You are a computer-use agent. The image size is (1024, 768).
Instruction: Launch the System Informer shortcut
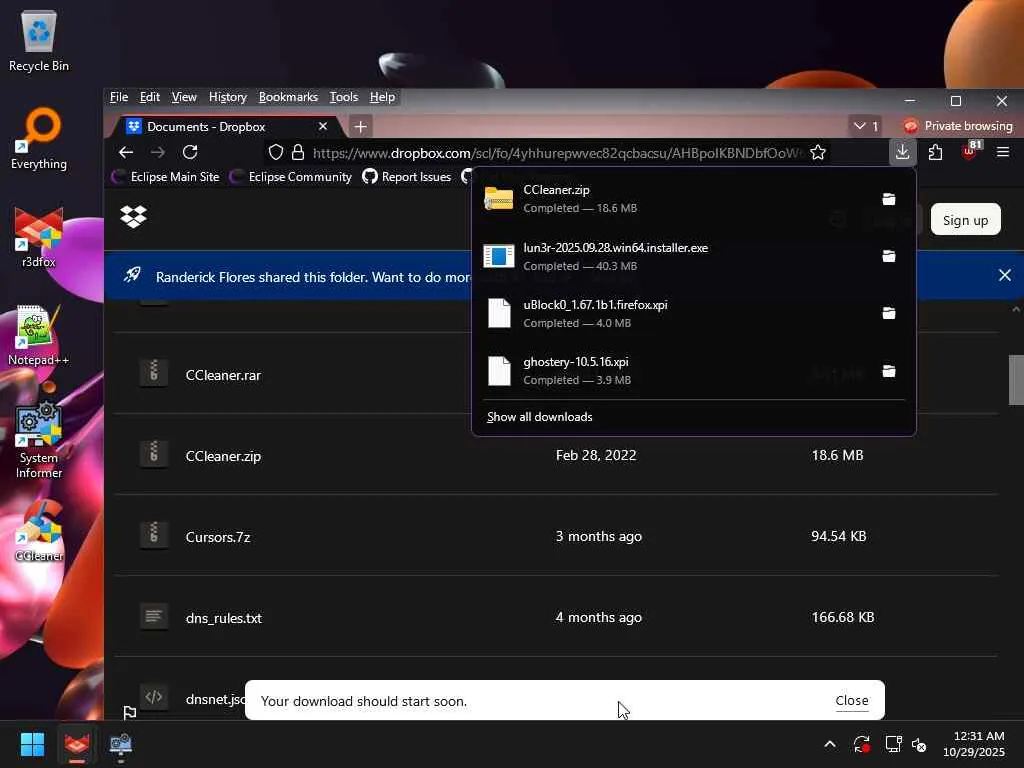(39, 441)
